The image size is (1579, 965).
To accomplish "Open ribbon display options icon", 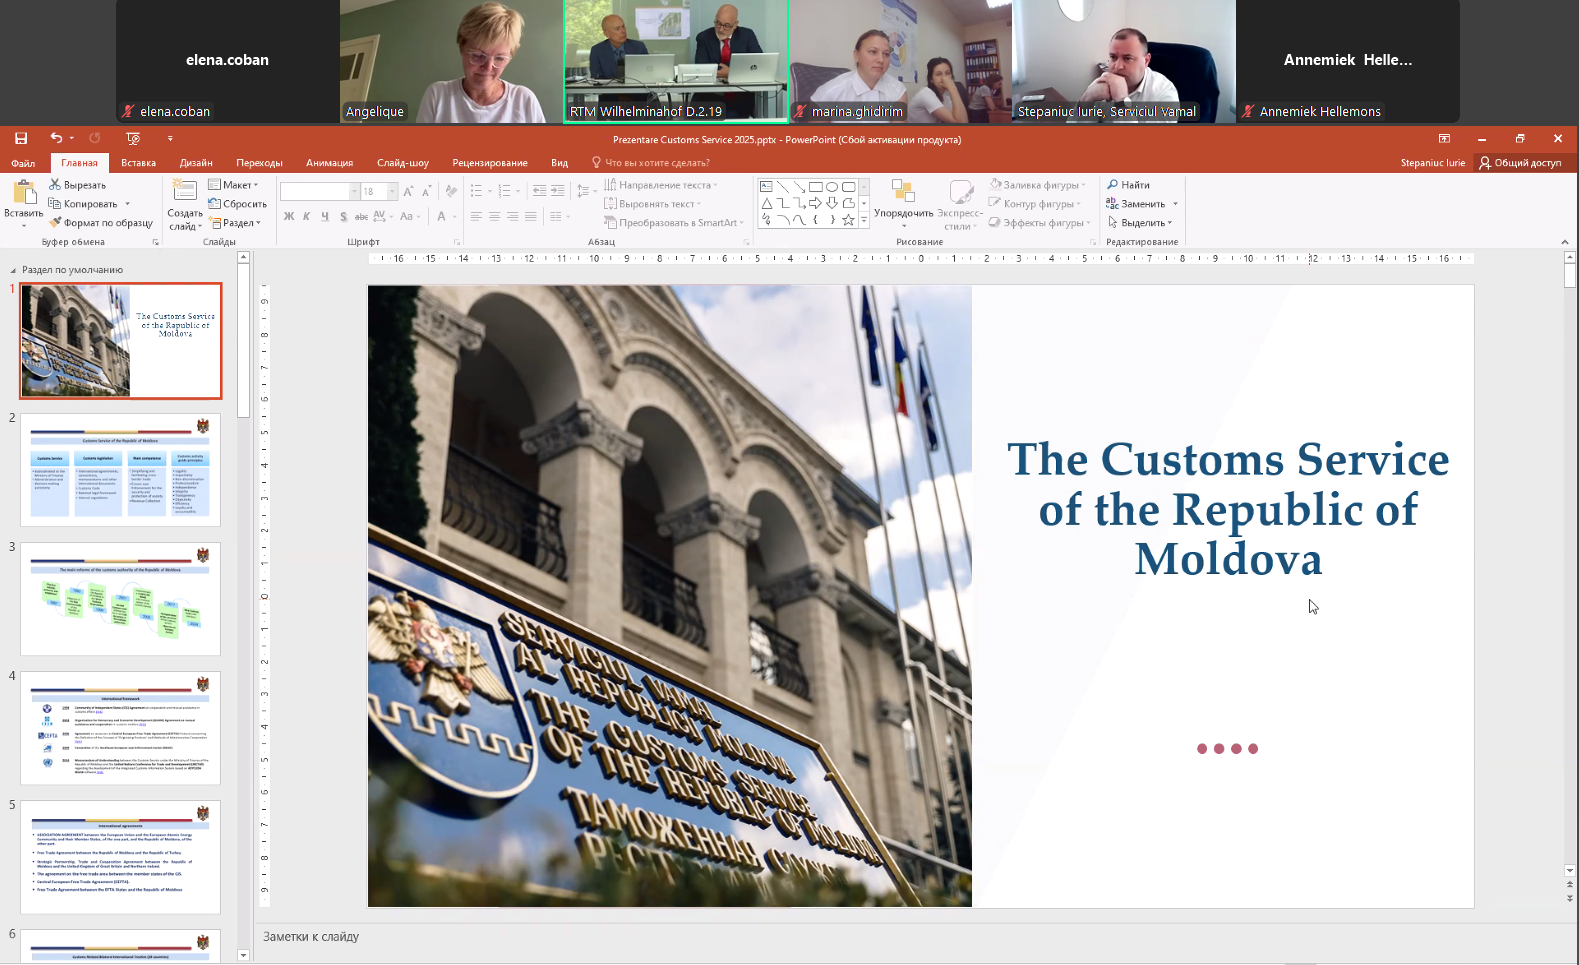I will (x=1444, y=138).
